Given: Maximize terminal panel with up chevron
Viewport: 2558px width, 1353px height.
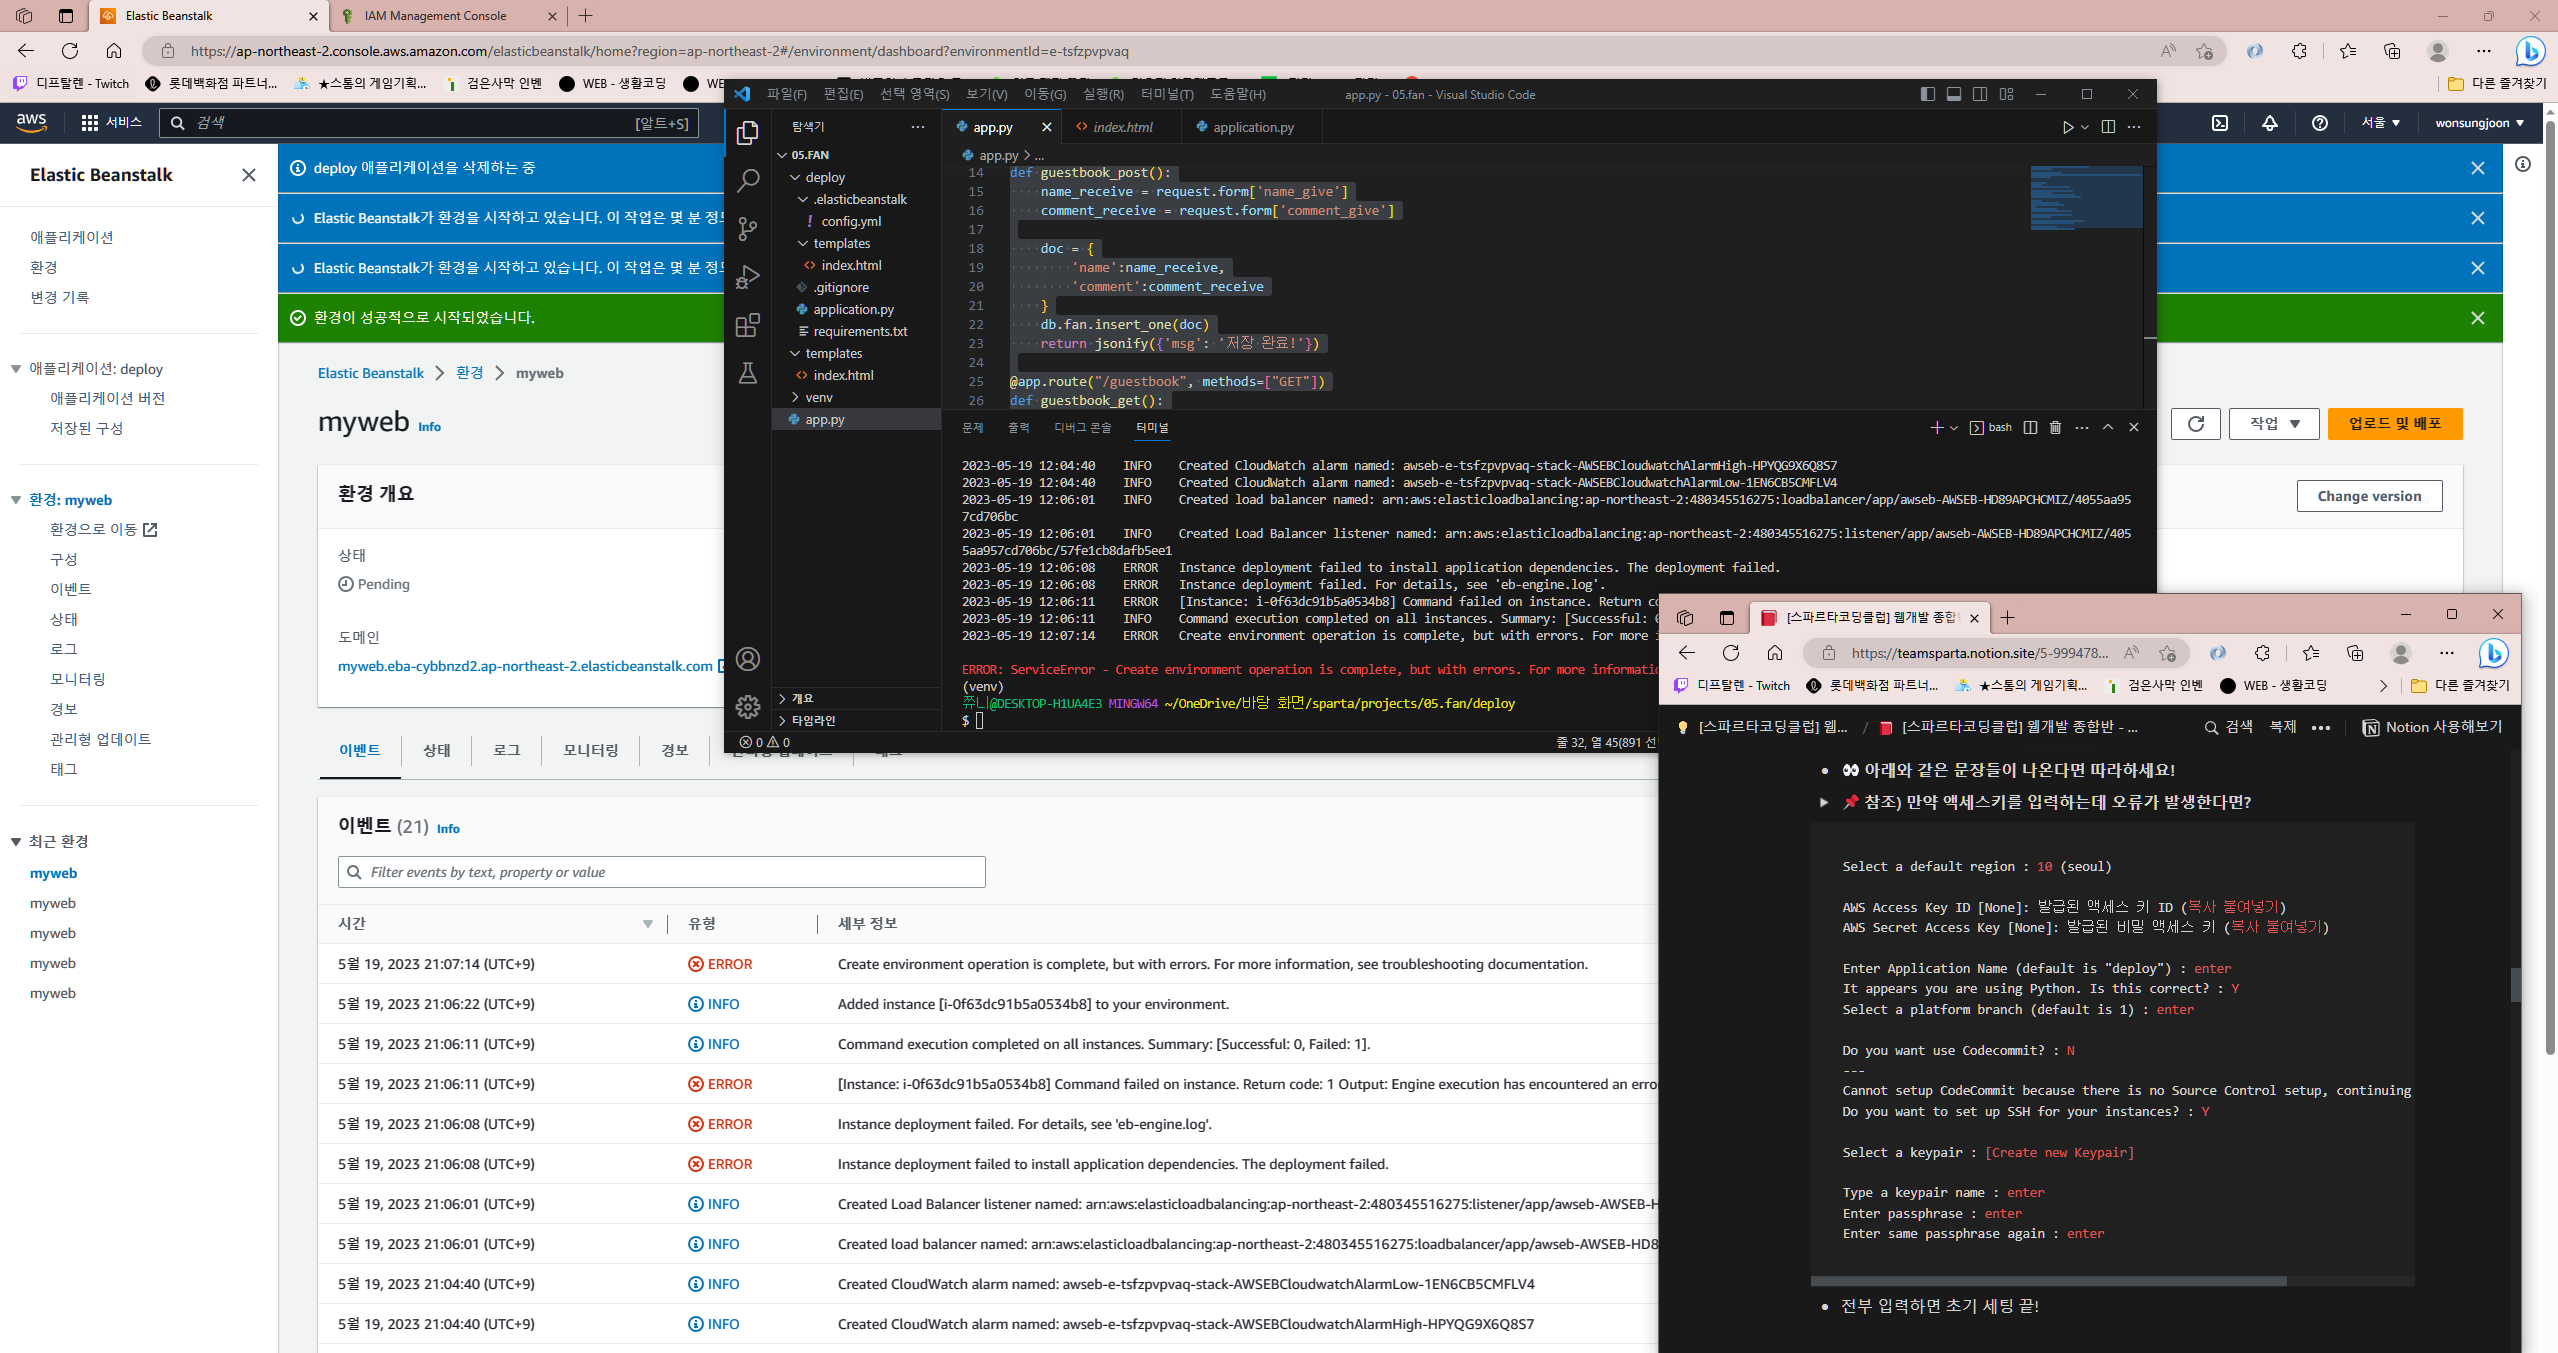Looking at the screenshot, I should 2108,427.
